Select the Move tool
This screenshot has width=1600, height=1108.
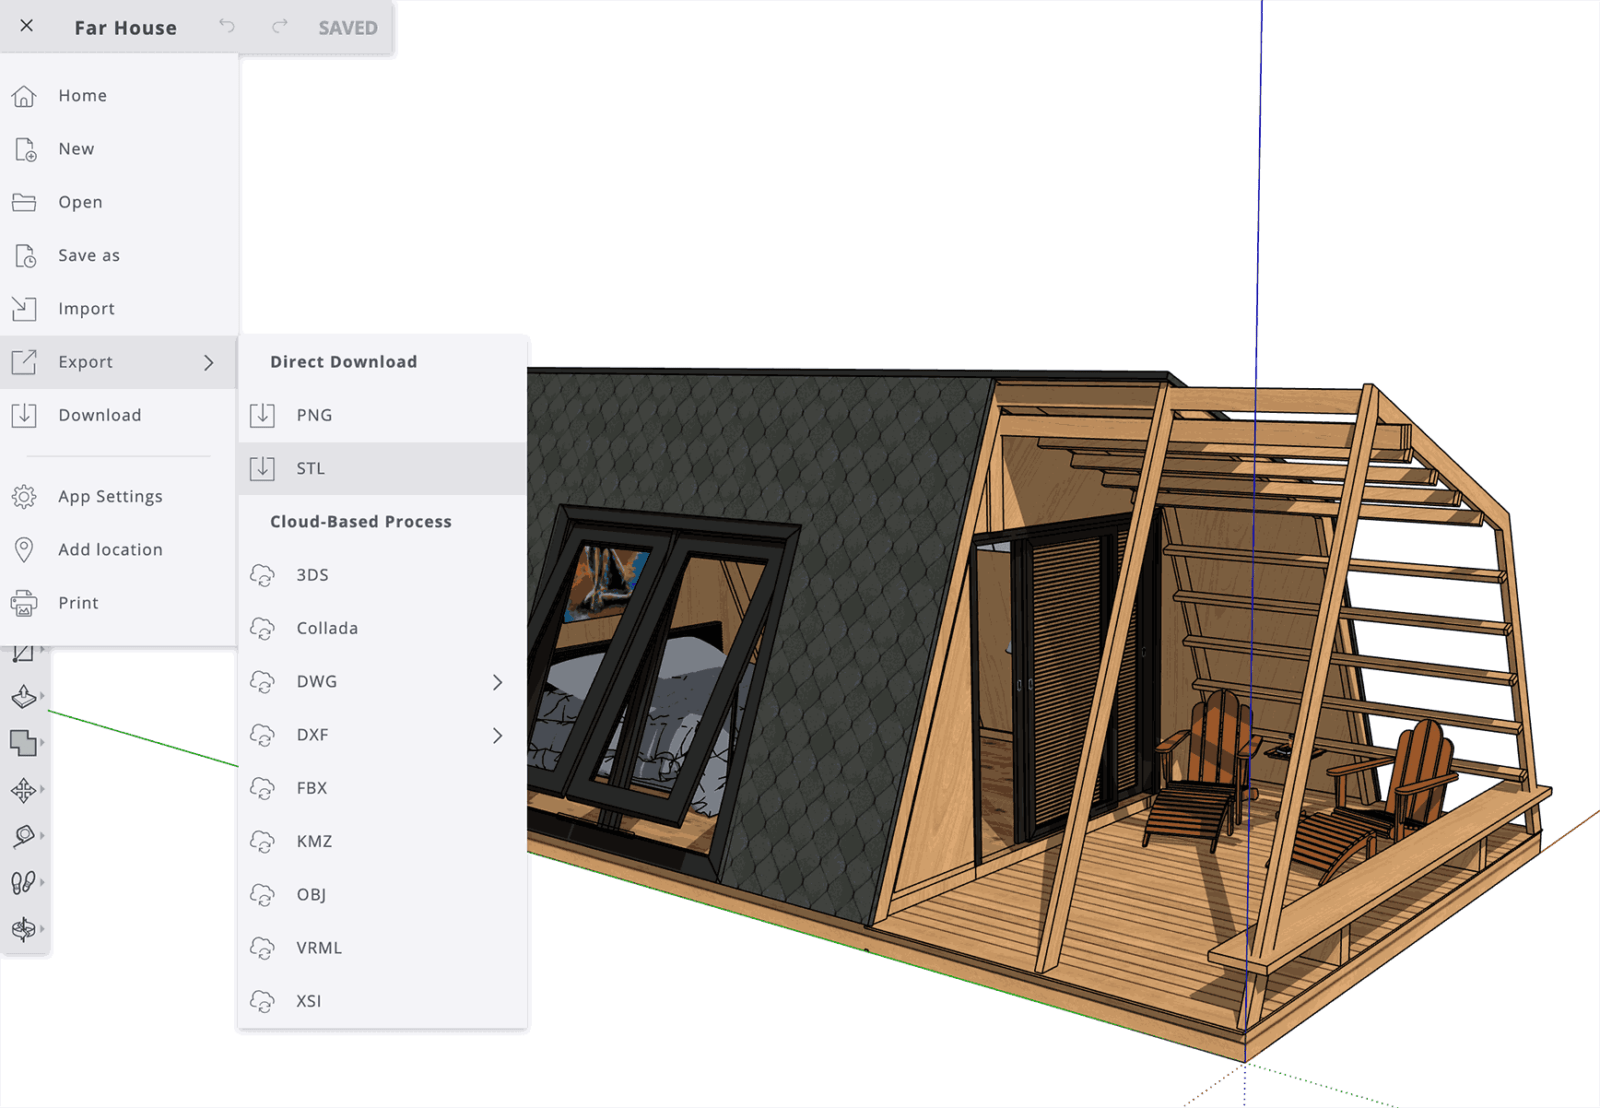tap(24, 790)
